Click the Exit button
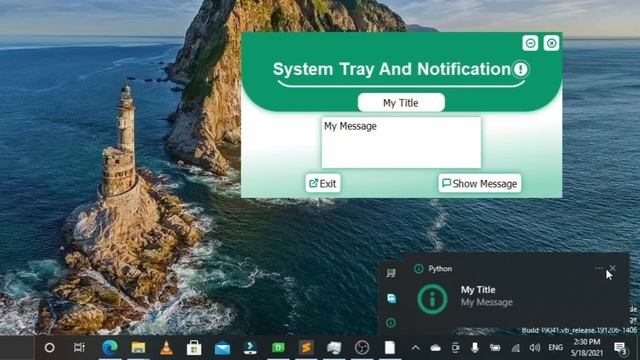Viewport: 640px width, 360px height. click(323, 183)
